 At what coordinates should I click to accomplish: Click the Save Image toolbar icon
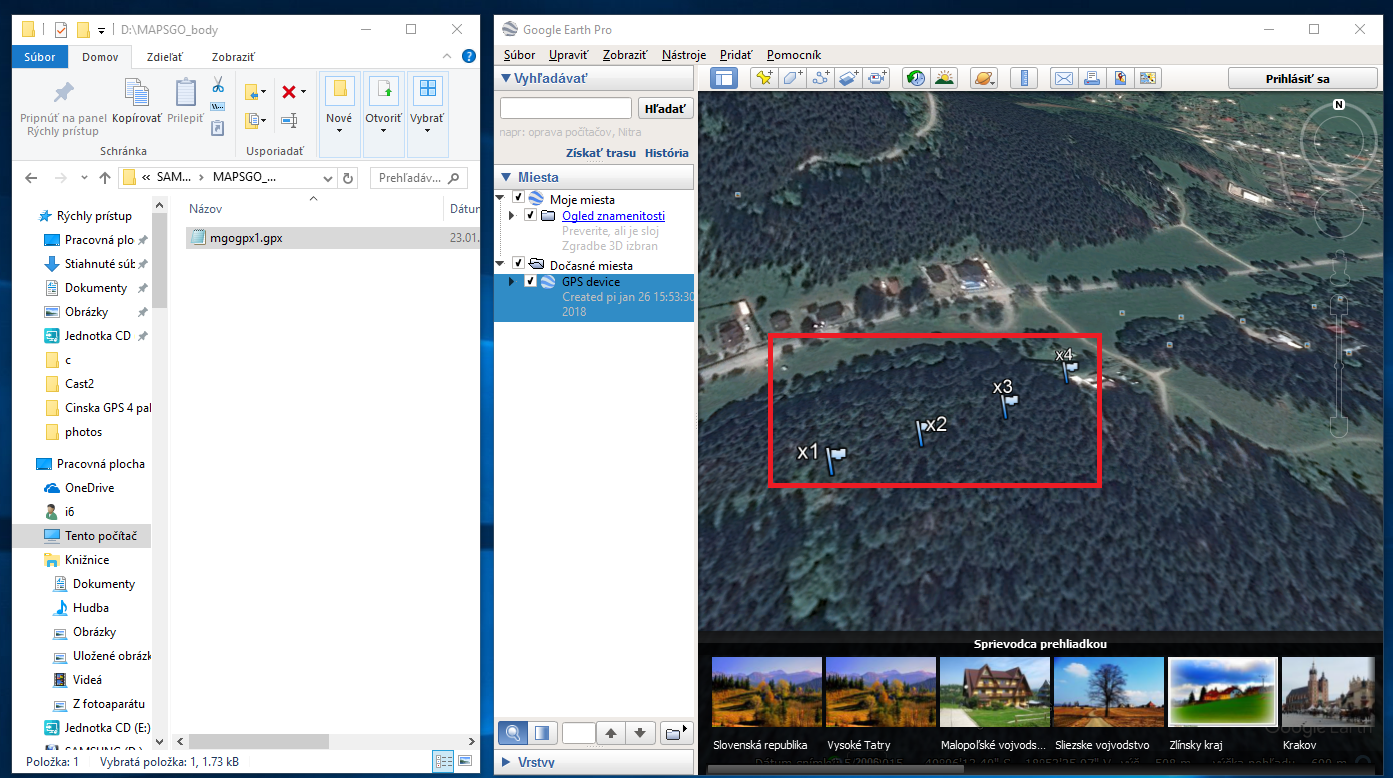(x=1148, y=78)
